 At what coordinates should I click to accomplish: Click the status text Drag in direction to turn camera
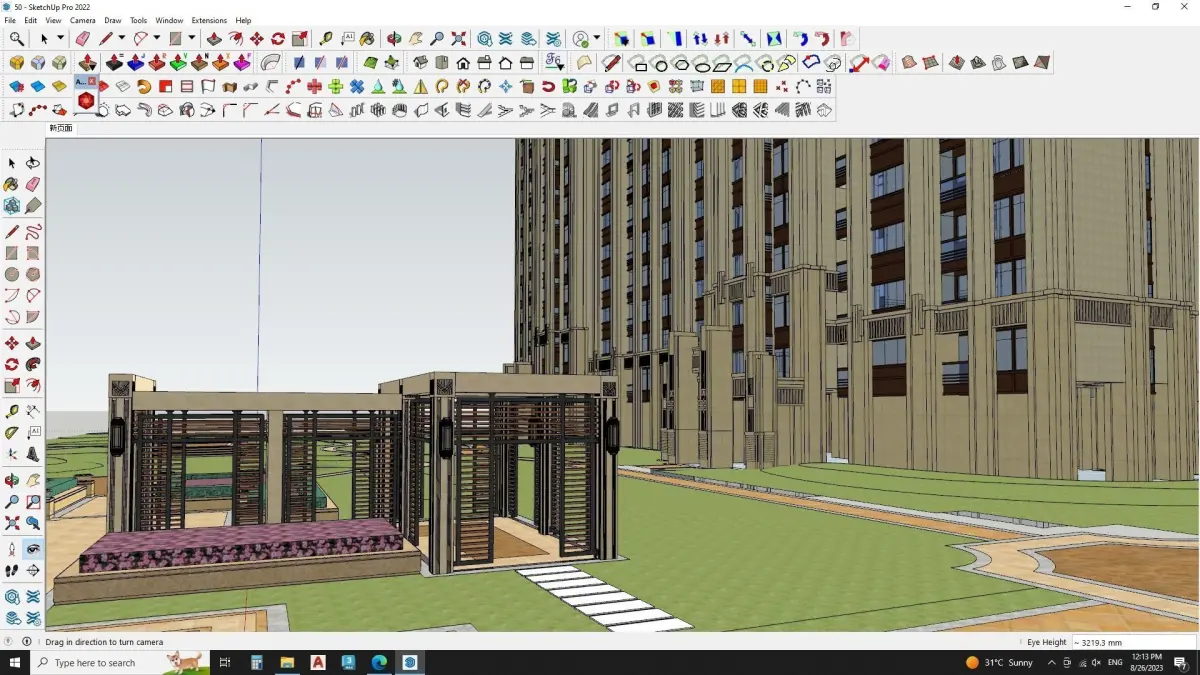[104, 642]
